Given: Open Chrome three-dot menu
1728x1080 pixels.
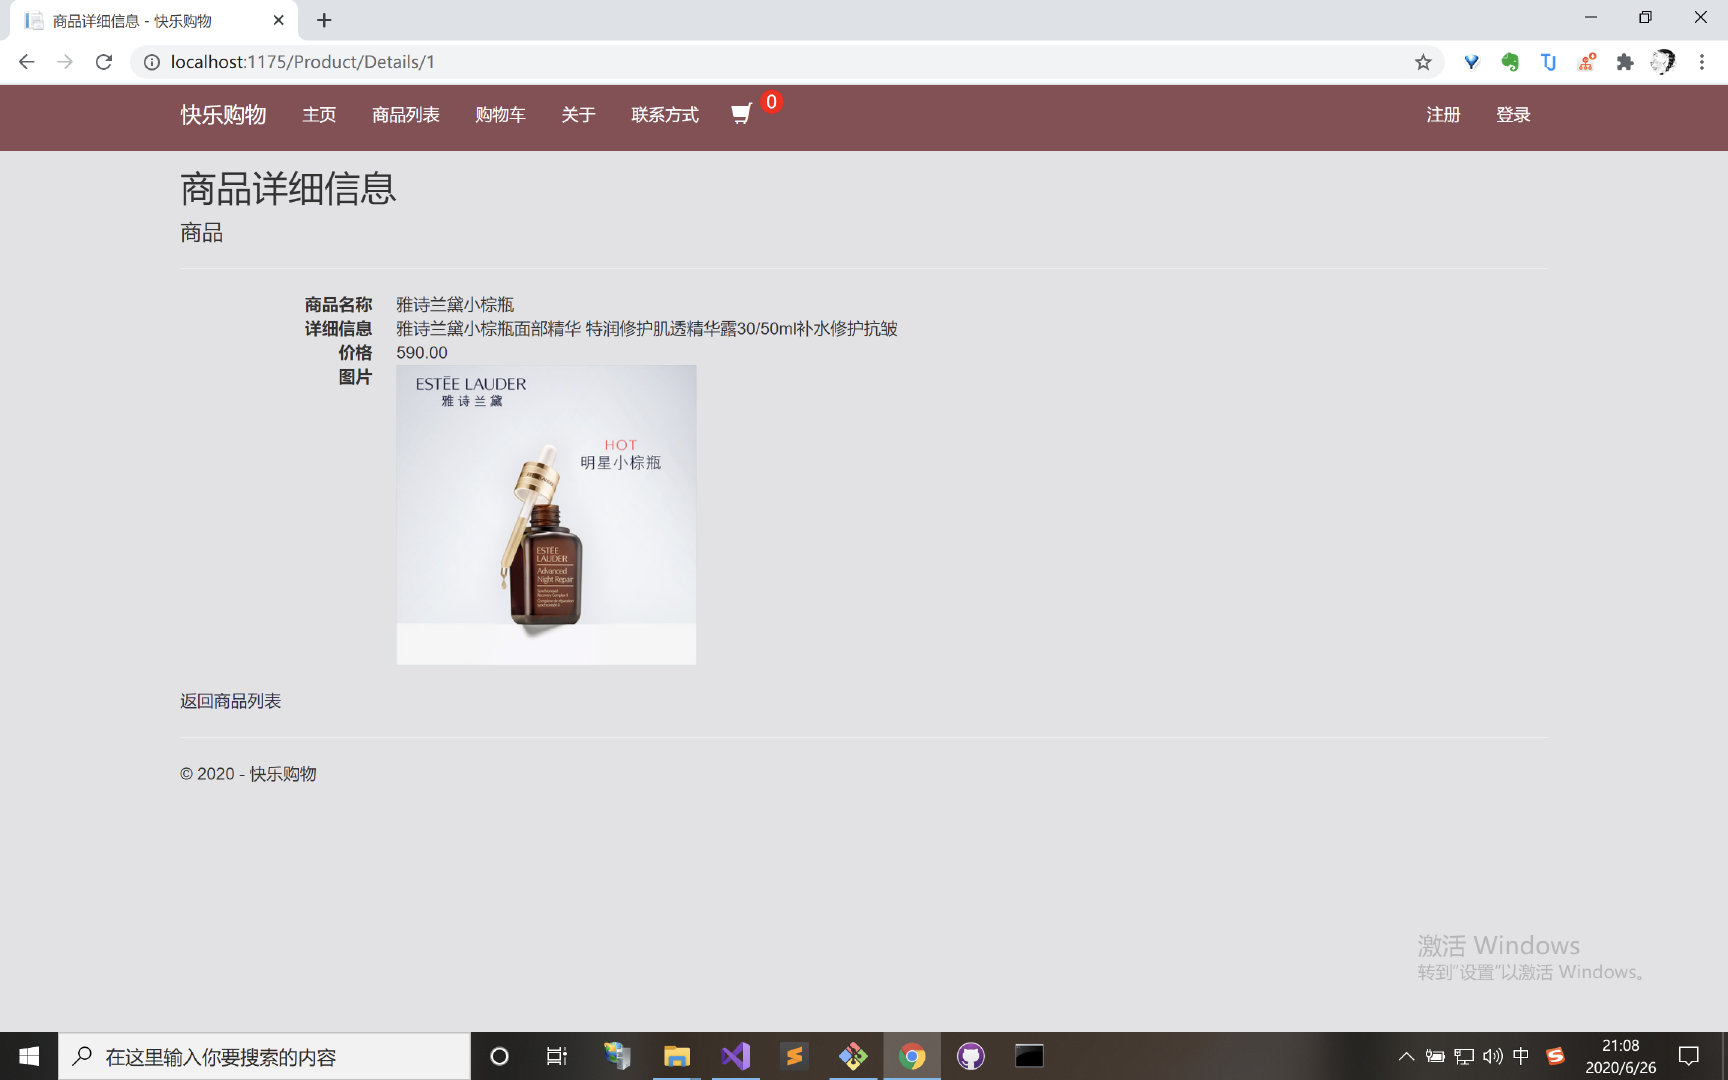Looking at the screenshot, I should click(1702, 62).
